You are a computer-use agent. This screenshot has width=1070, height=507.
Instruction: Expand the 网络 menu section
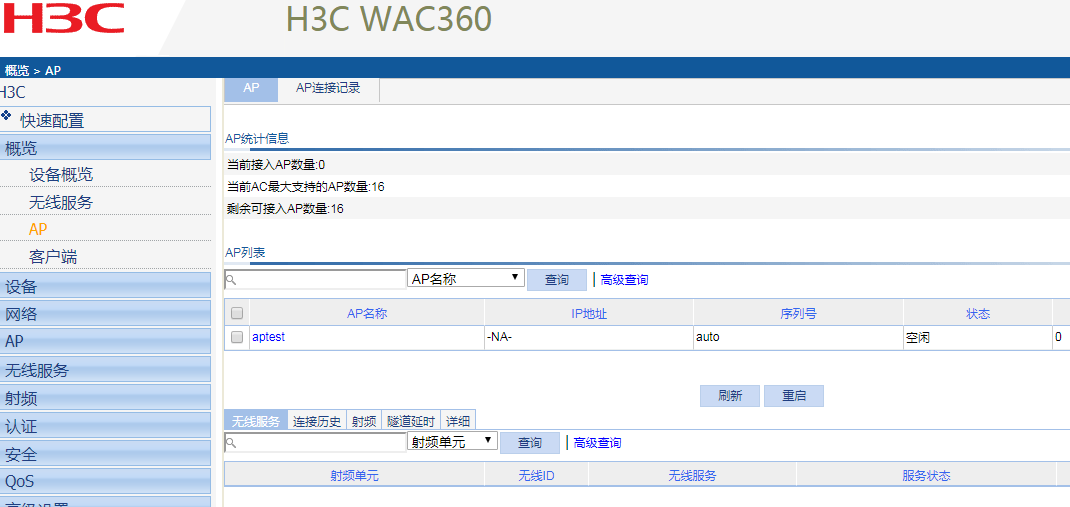click(106, 314)
